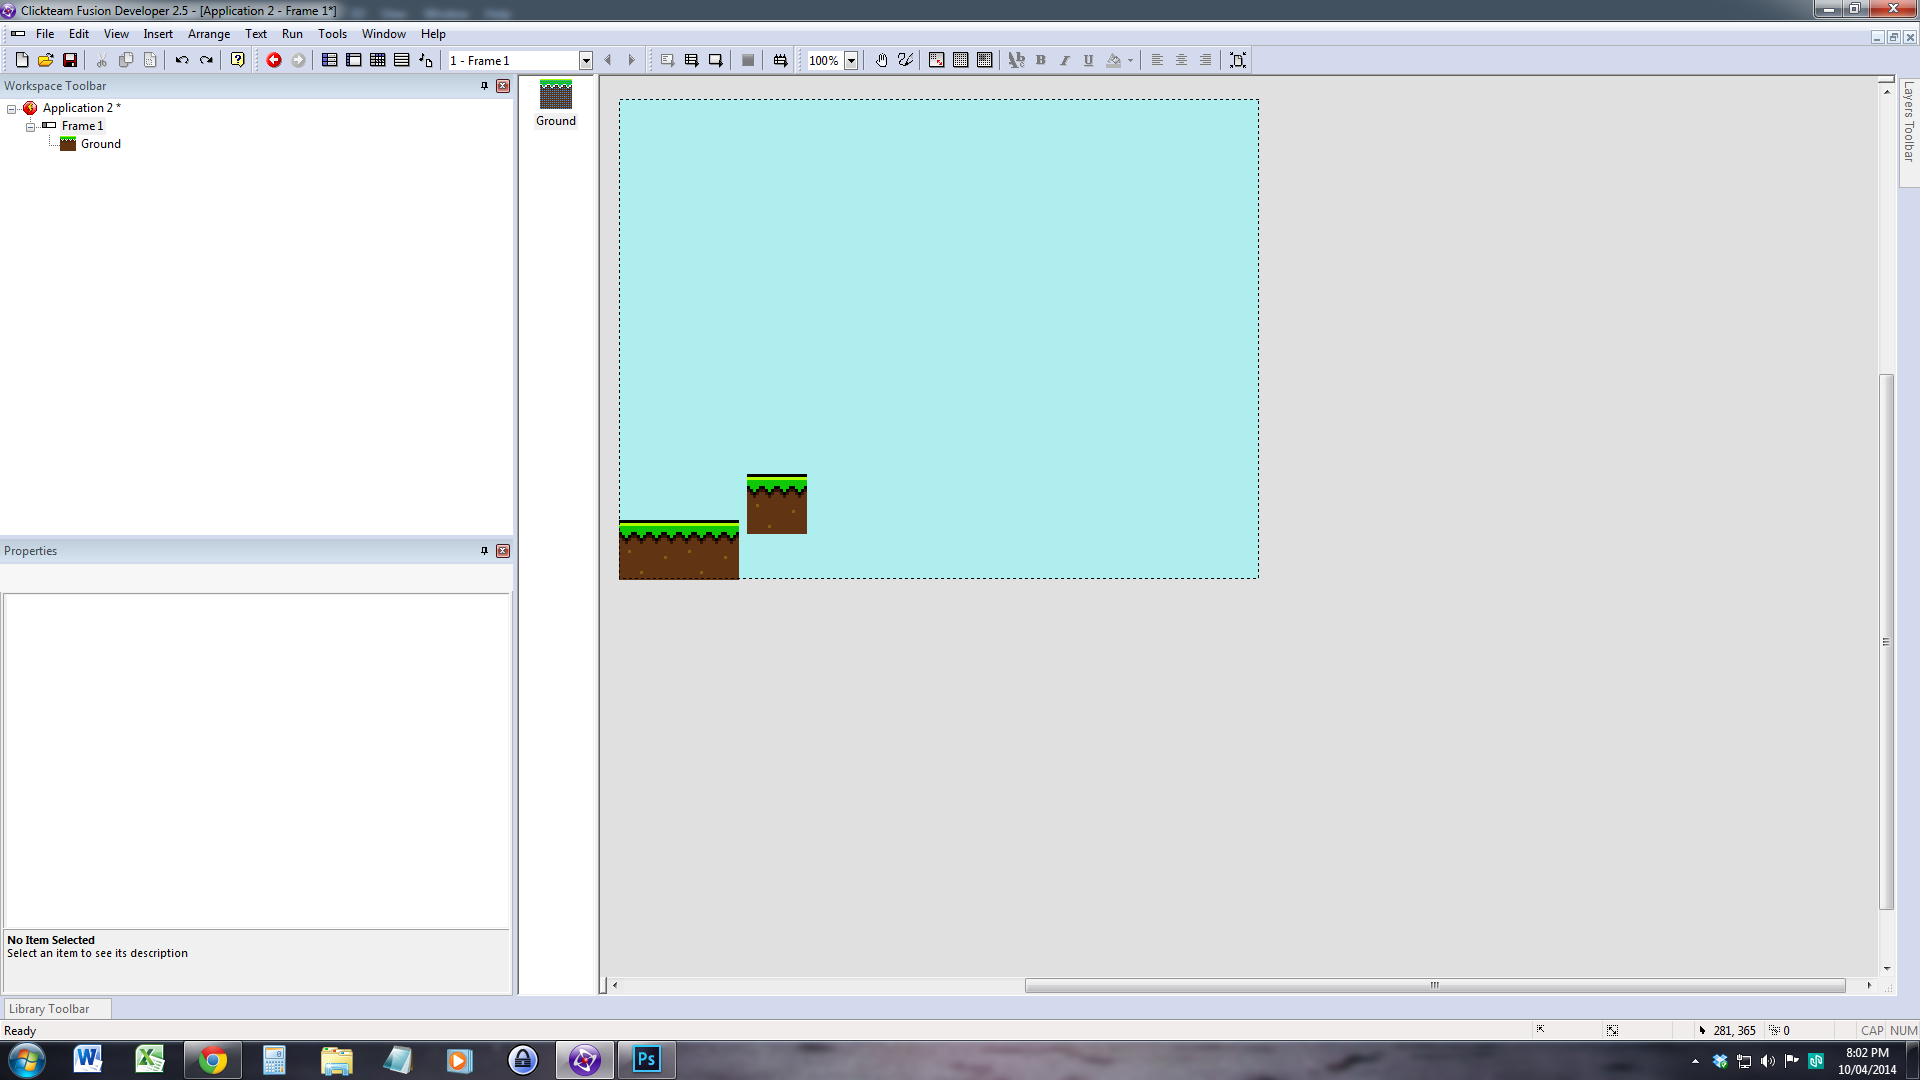The width and height of the screenshot is (1920, 1080).
Task: Undo the last action
Action: point(181,60)
